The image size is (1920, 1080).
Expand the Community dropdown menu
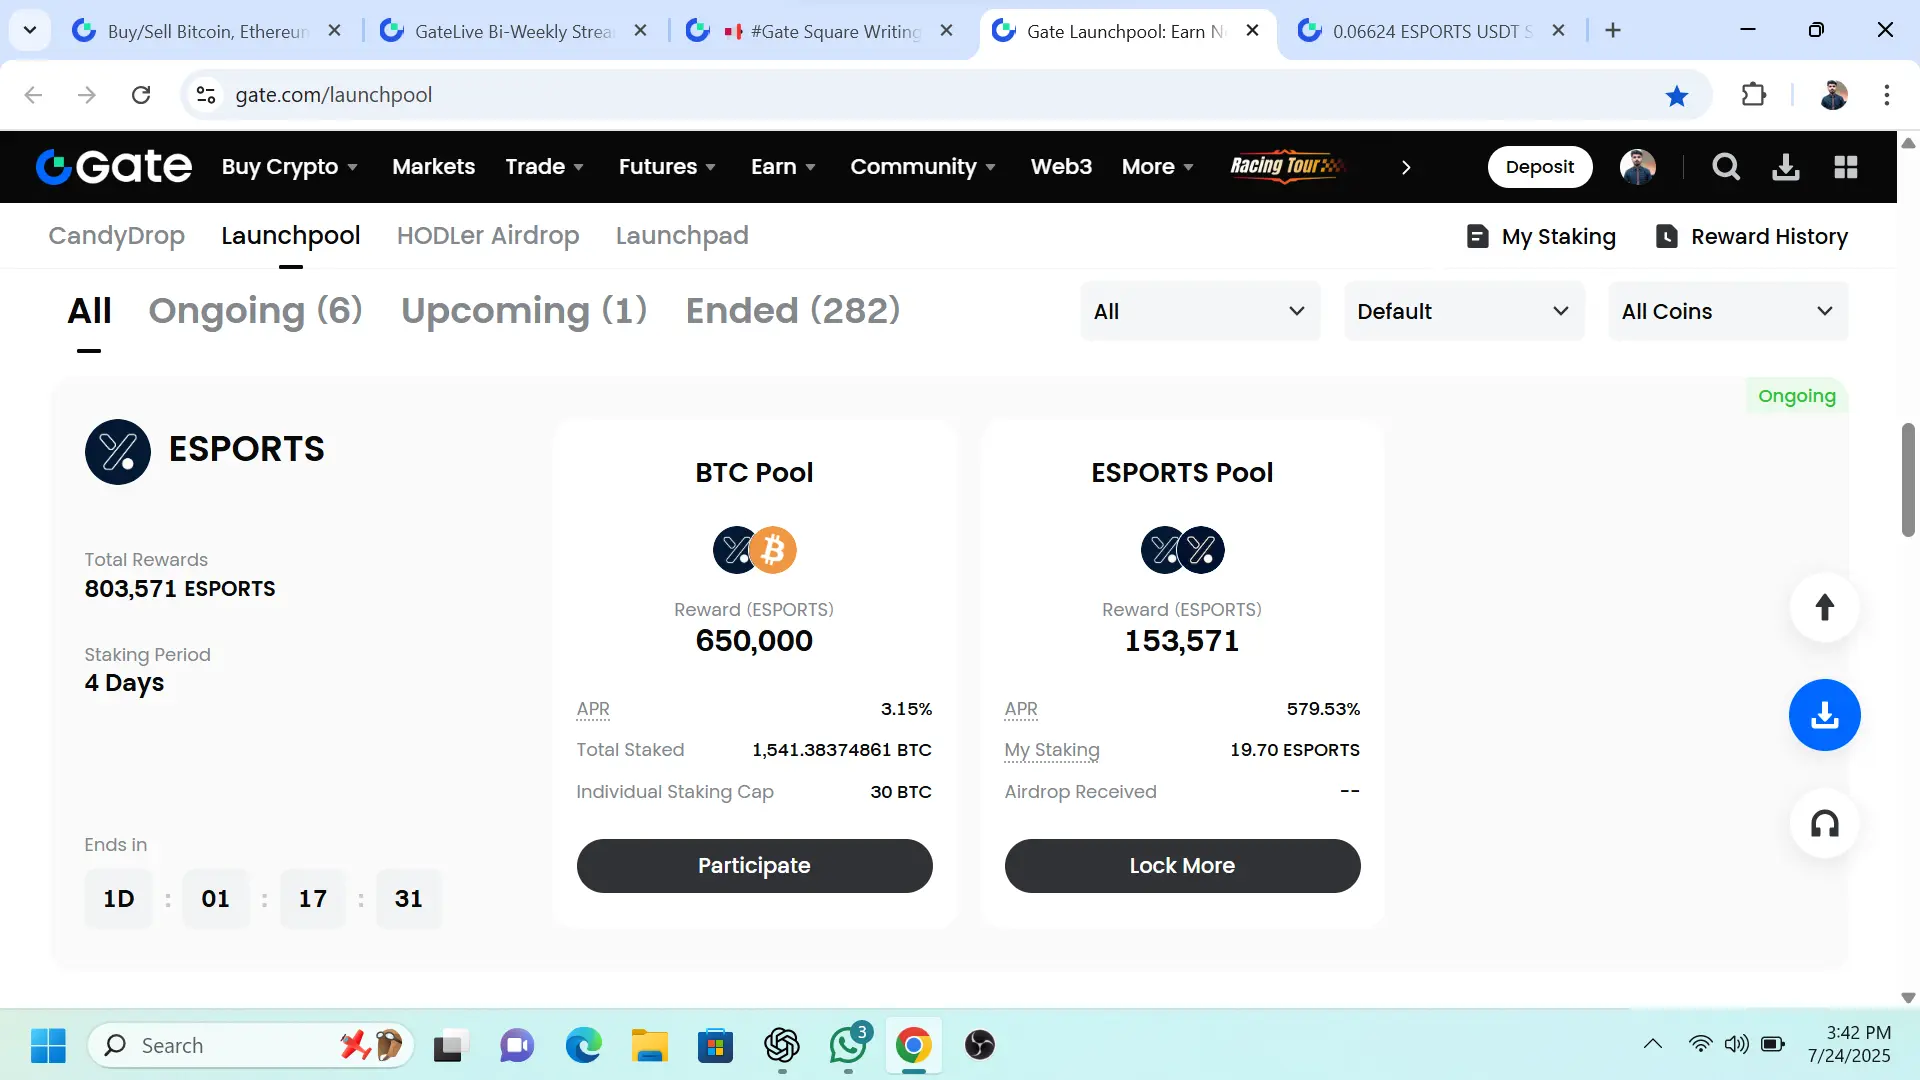point(924,167)
